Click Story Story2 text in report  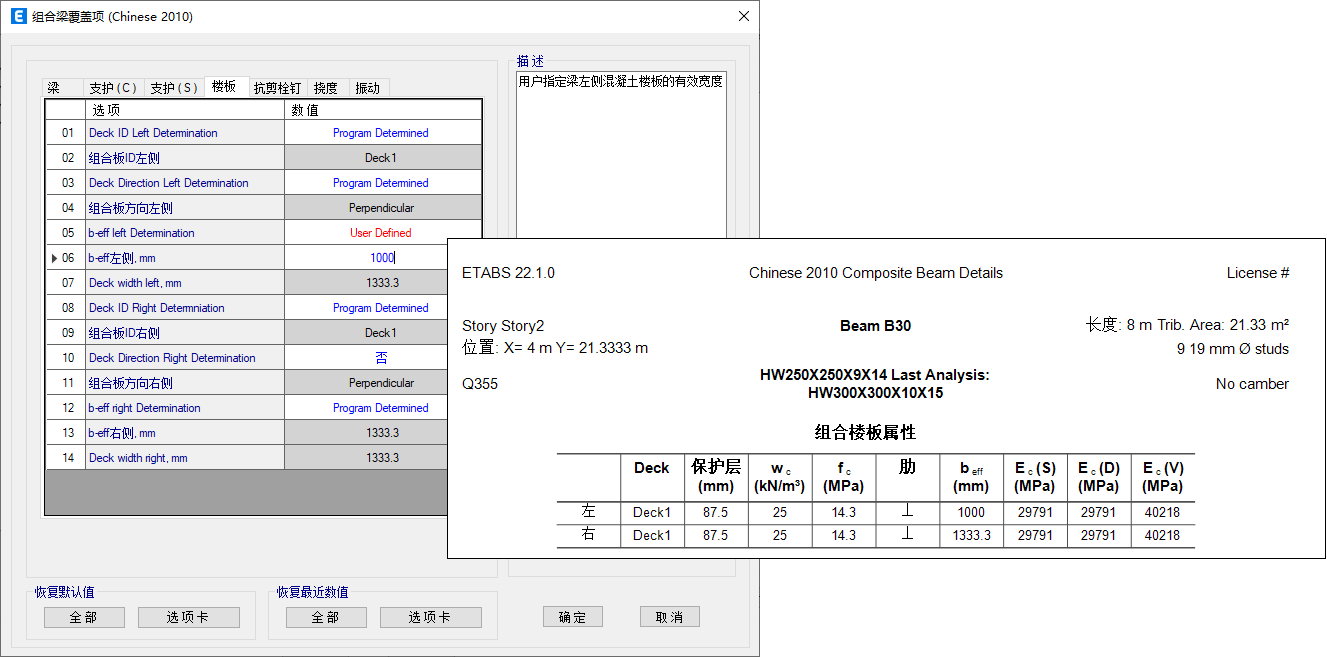(x=503, y=326)
